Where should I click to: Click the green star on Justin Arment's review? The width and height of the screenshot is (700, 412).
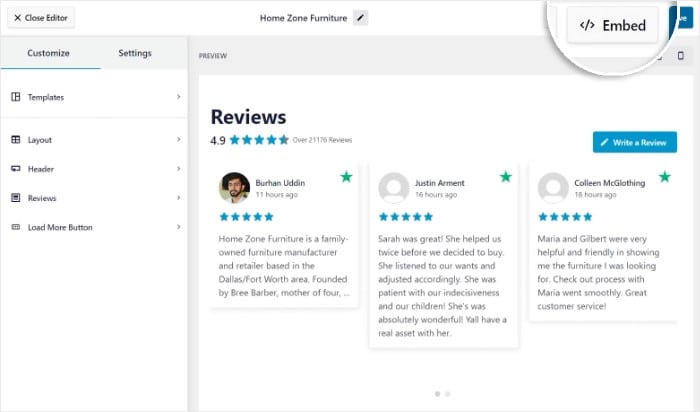(x=505, y=177)
